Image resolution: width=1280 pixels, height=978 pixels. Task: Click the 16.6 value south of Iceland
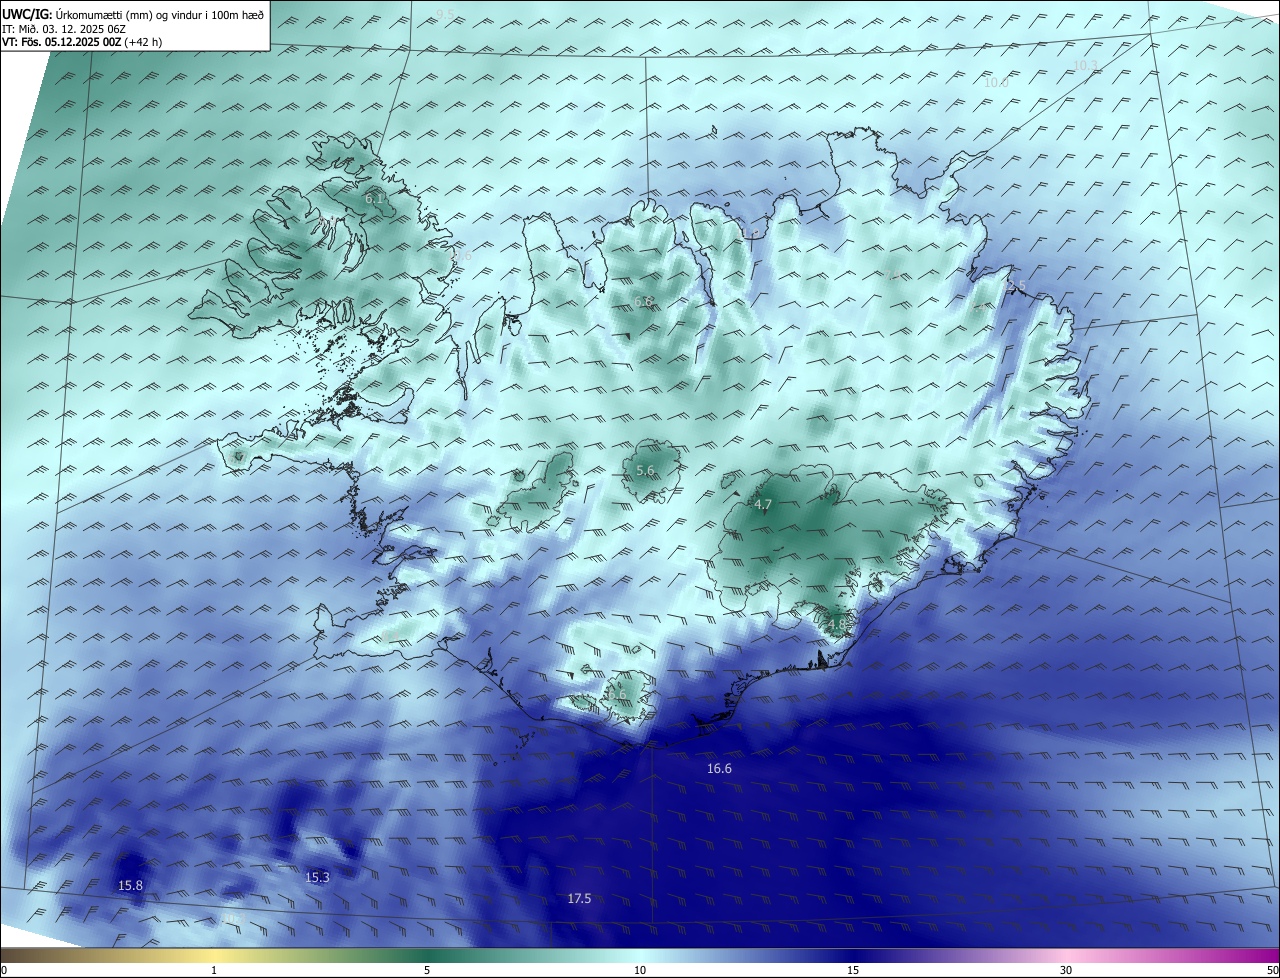719,768
